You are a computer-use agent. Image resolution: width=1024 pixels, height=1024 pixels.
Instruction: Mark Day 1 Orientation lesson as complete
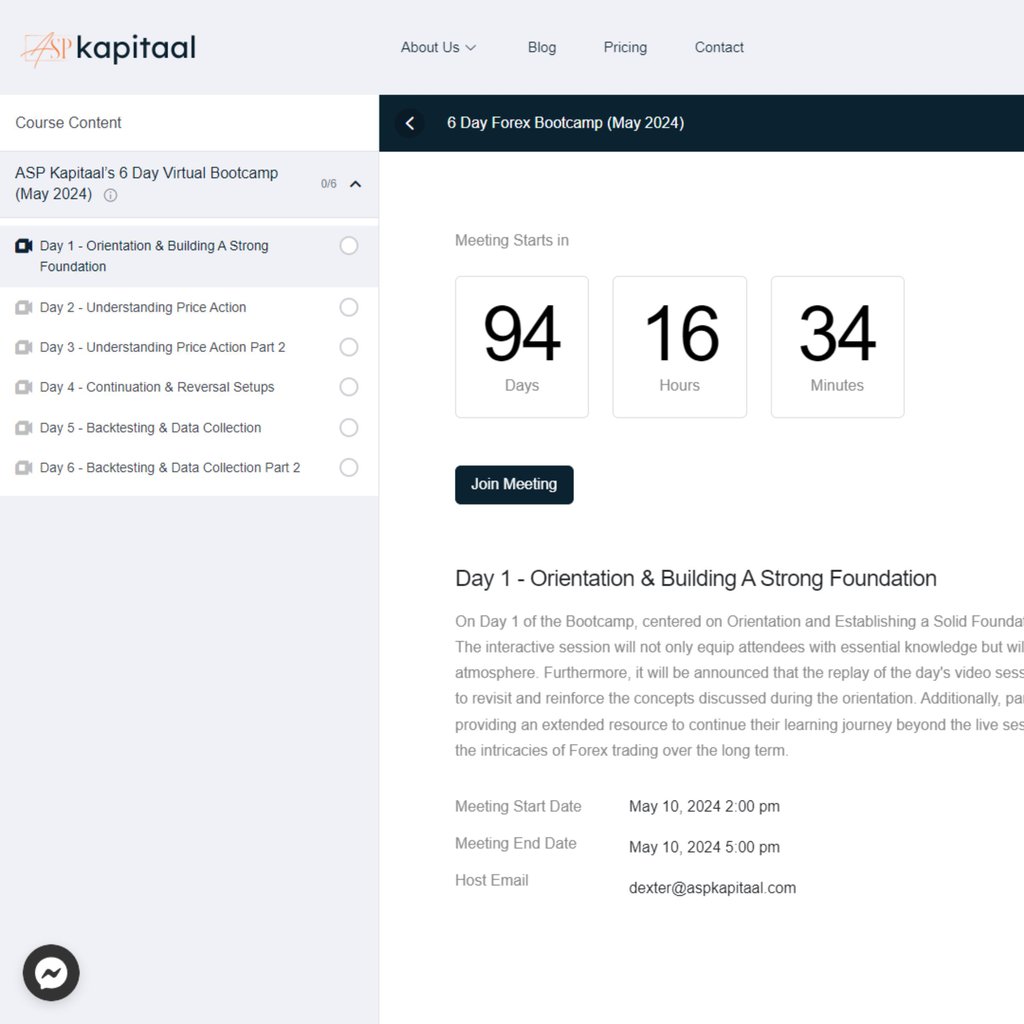coord(349,246)
